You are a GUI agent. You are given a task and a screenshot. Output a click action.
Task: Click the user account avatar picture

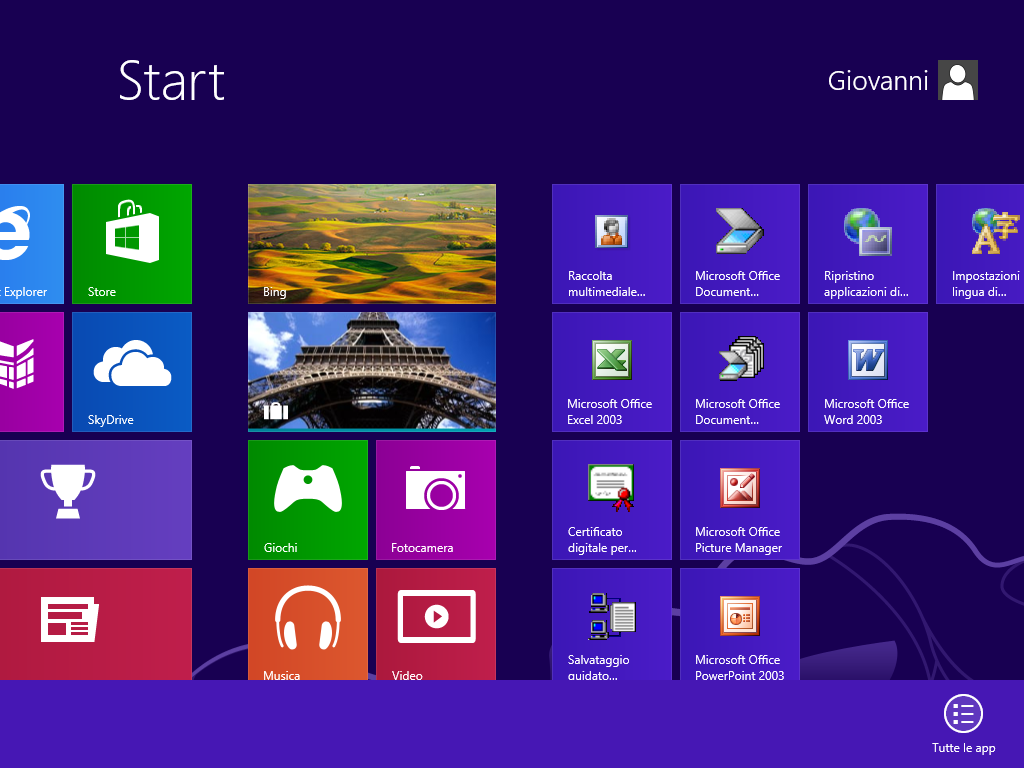(x=957, y=80)
